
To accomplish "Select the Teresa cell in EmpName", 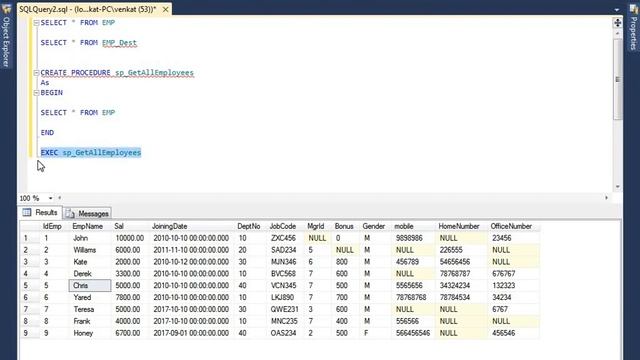I will [90, 309].
